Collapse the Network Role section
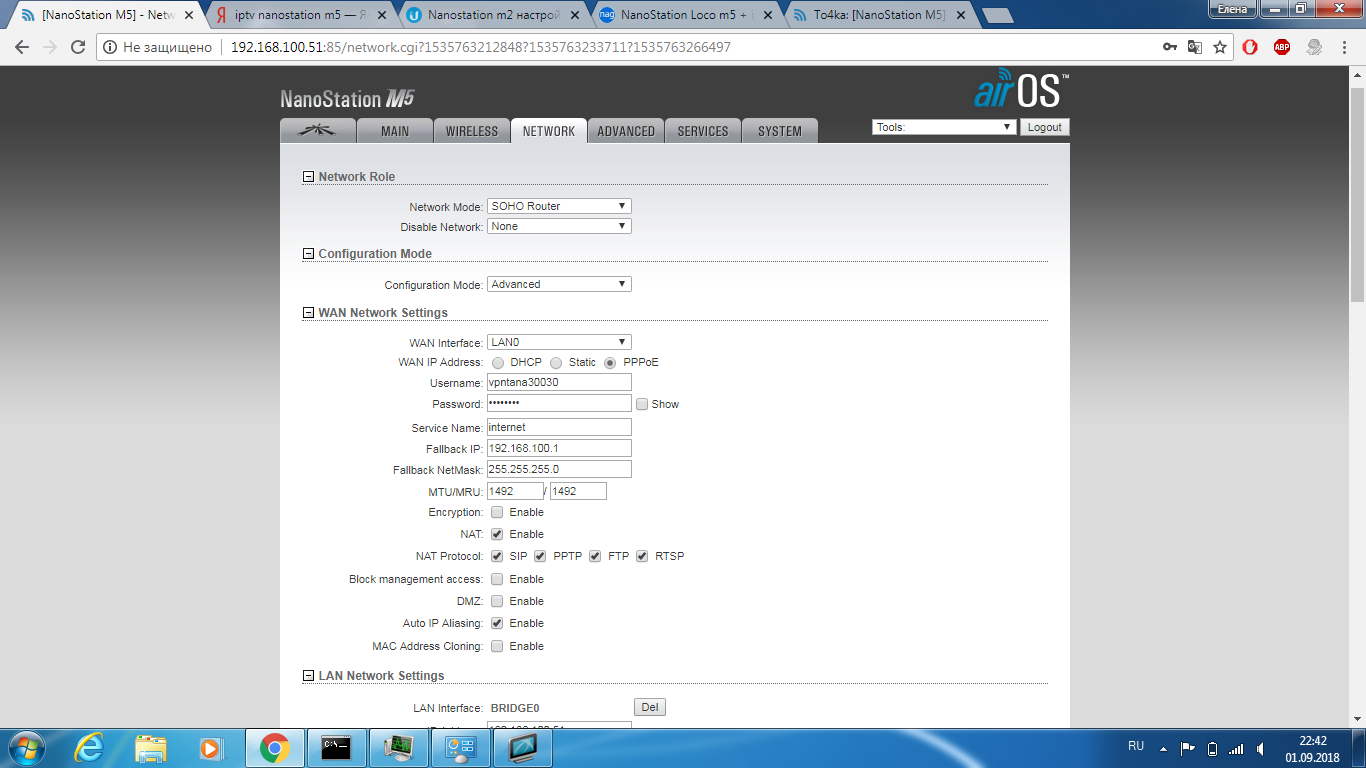The height and width of the screenshot is (768, 1366). (308, 177)
